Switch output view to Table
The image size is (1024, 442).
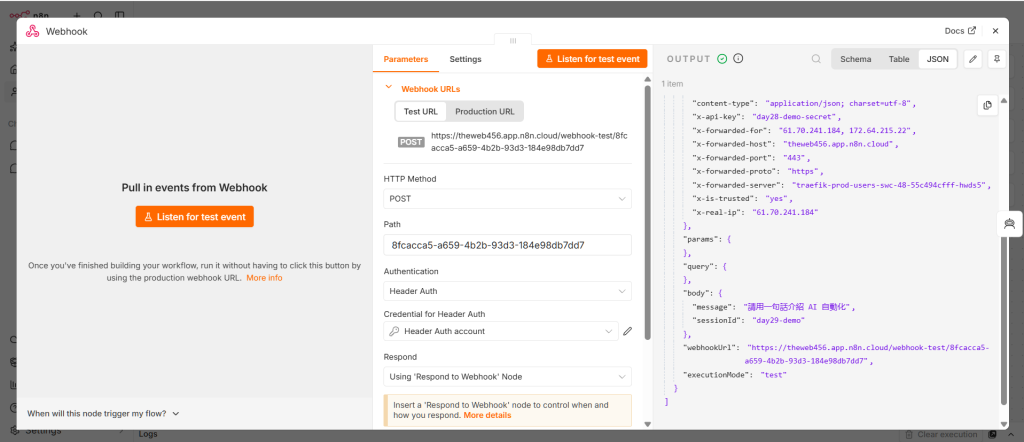899,59
